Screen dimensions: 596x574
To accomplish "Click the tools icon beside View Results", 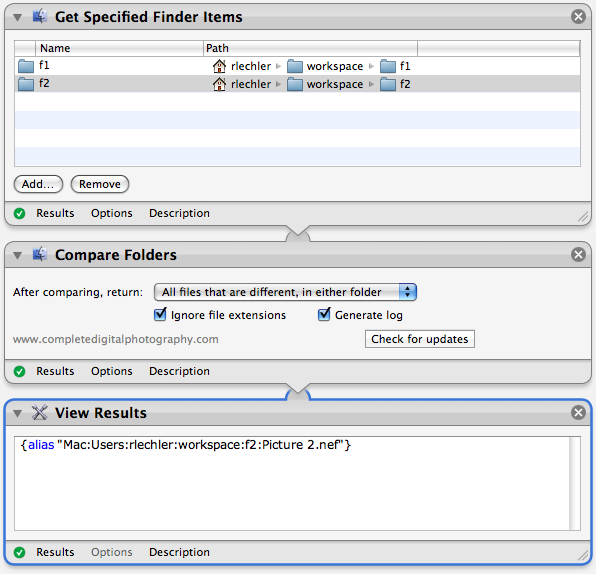I will pos(40,412).
